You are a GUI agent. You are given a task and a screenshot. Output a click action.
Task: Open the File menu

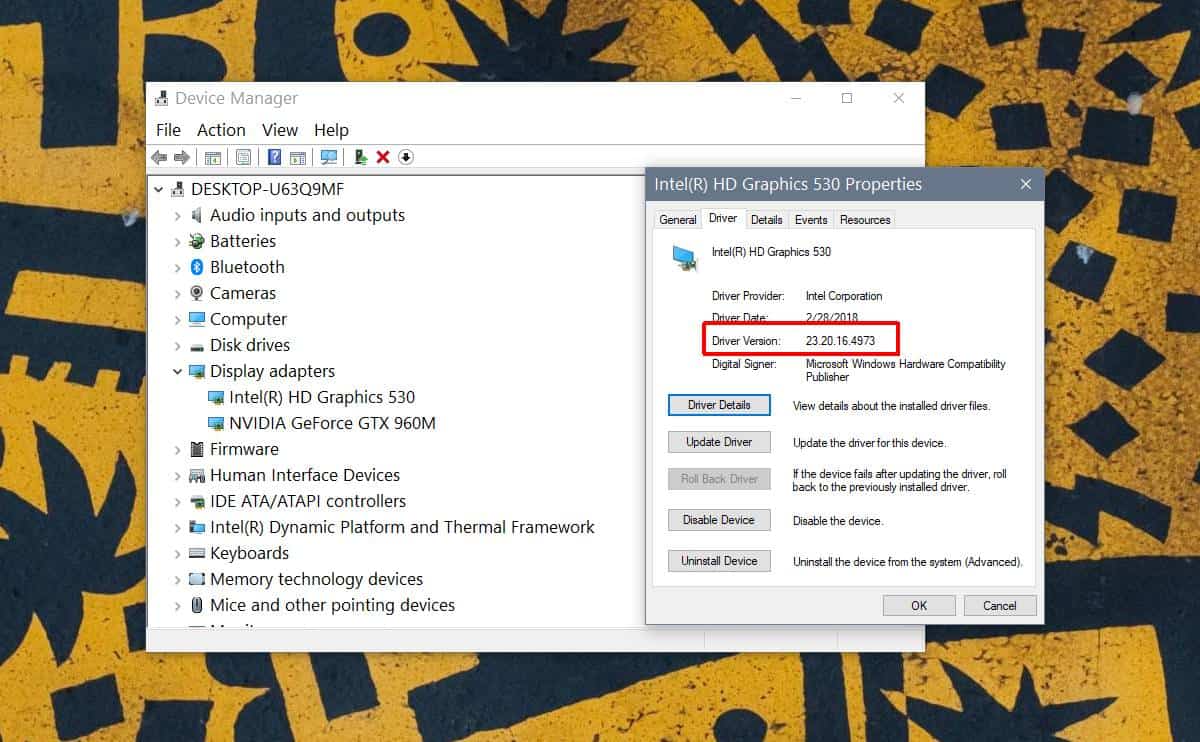[169, 130]
